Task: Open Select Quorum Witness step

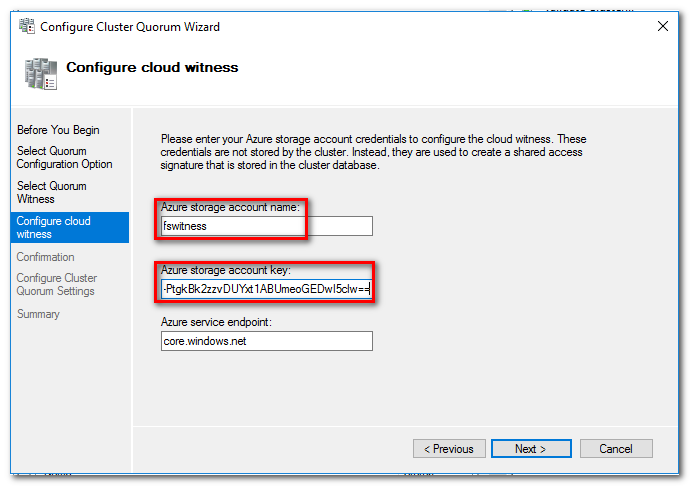Action: 51,192
